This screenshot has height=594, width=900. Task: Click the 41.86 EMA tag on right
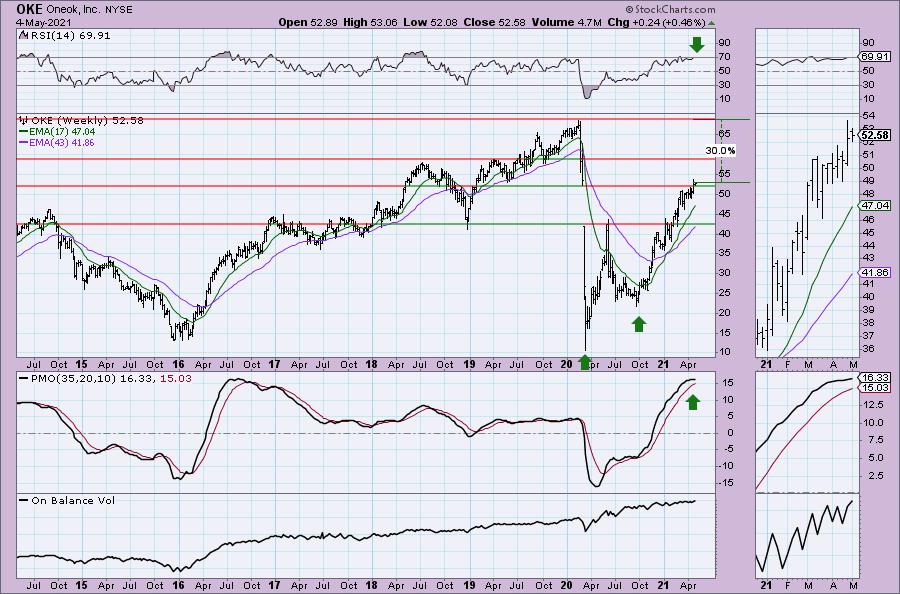[x=875, y=273]
